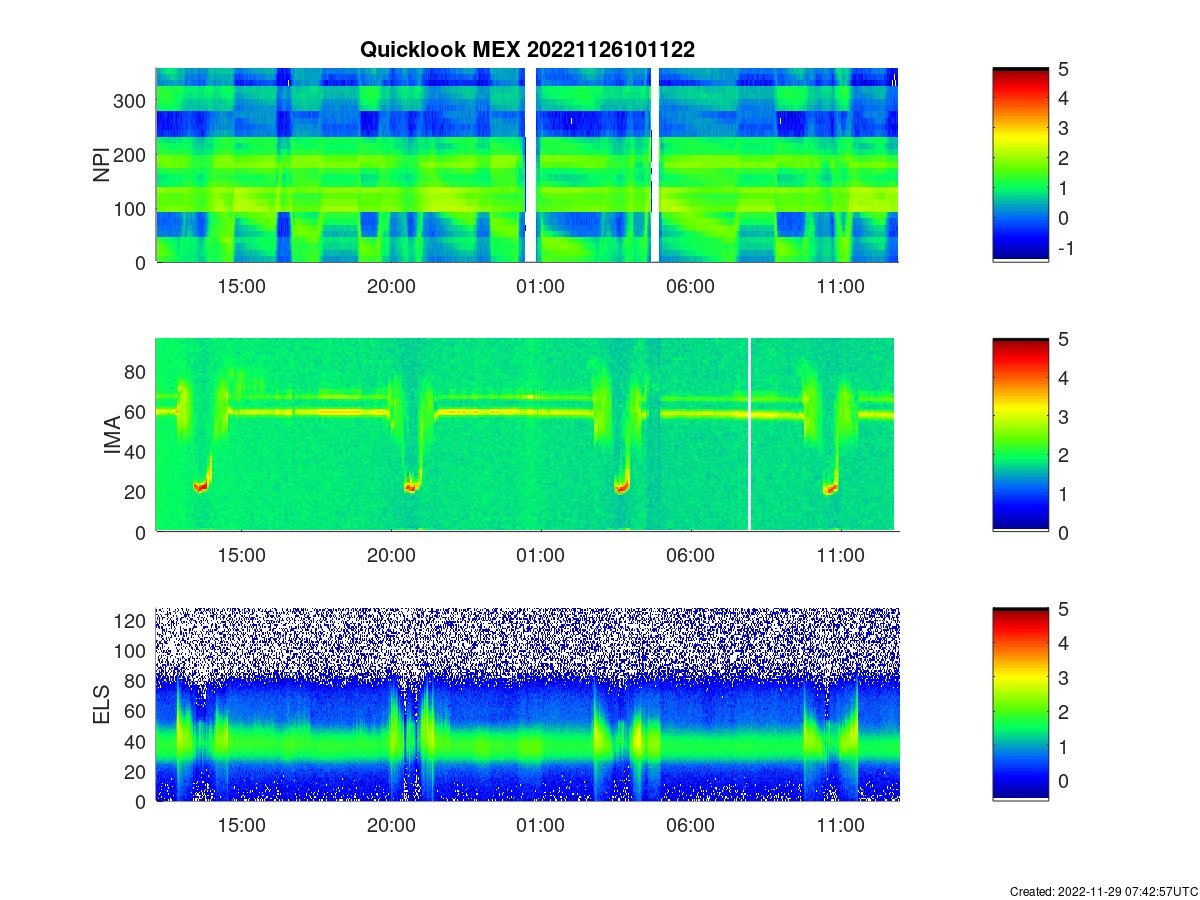Click the ELS plot color bar
Image resolution: width=1200 pixels, height=900 pixels.
pos(1020,704)
